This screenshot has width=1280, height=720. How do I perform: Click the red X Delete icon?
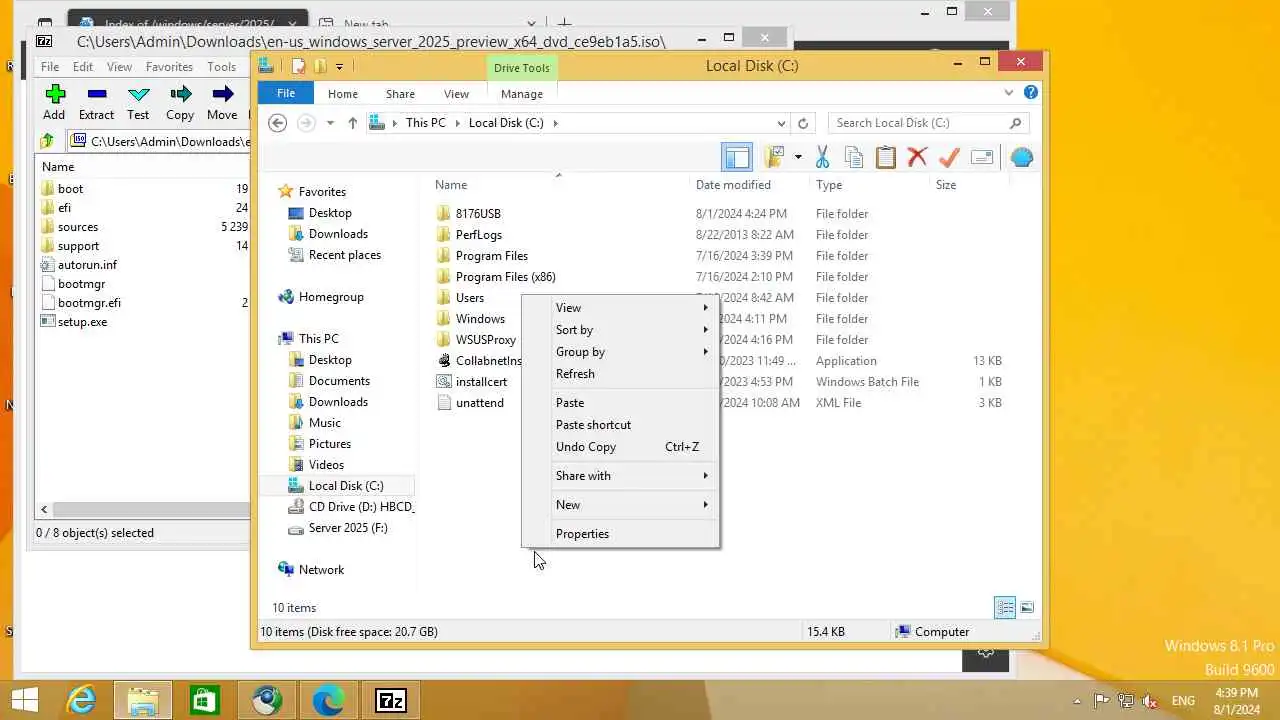click(x=917, y=157)
